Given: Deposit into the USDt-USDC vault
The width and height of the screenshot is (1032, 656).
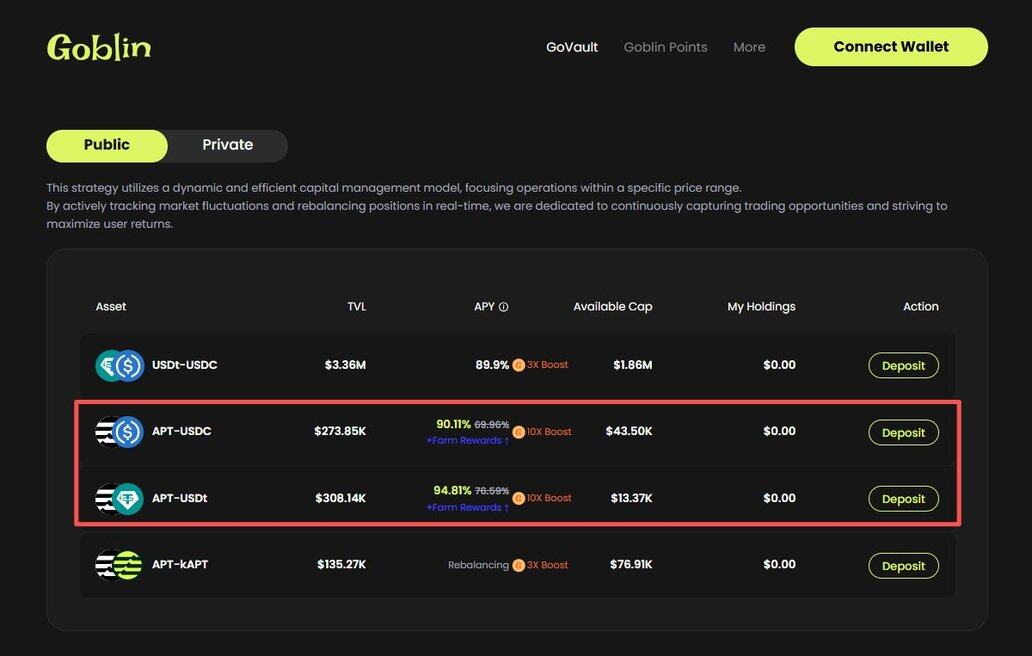Looking at the screenshot, I should click(903, 366).
